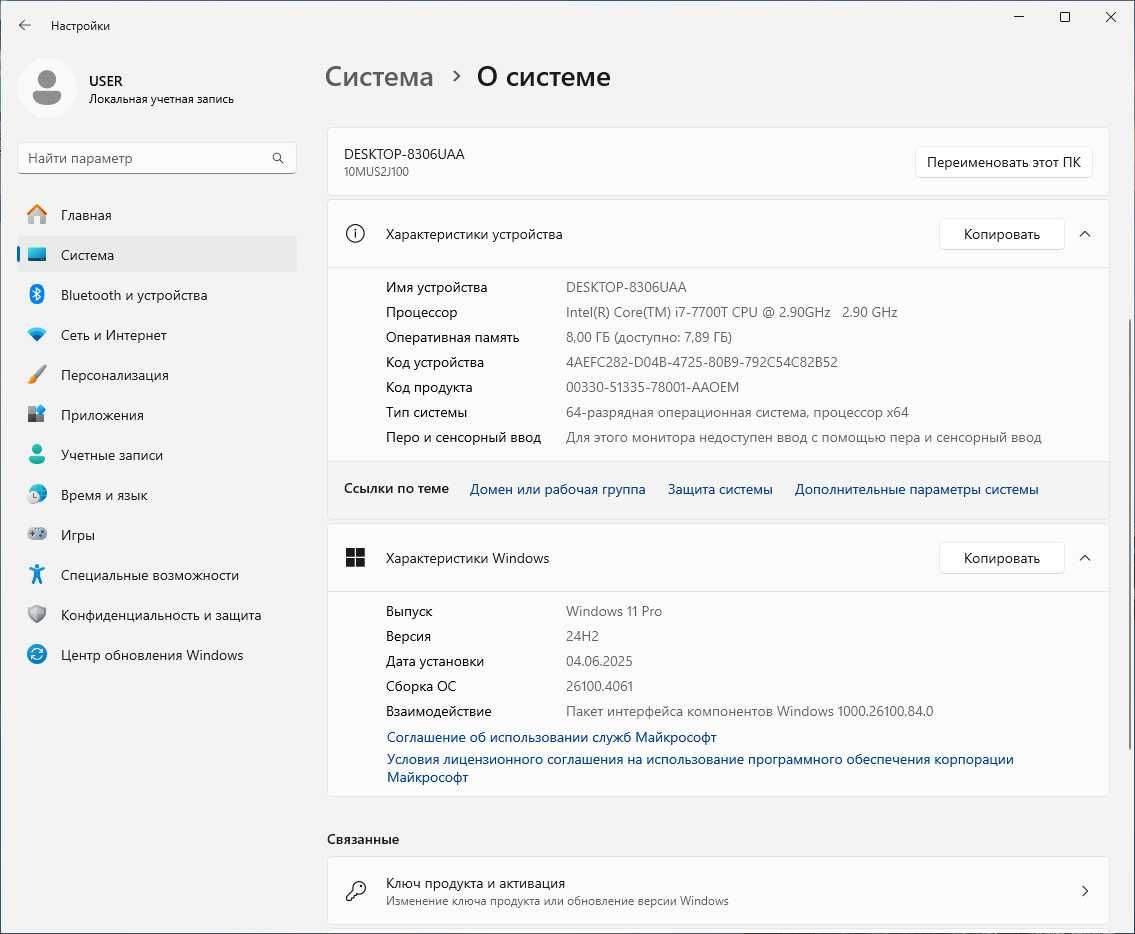Open the Главная settings page
This screenshot has height=934, width=1135.
(157, 215)
